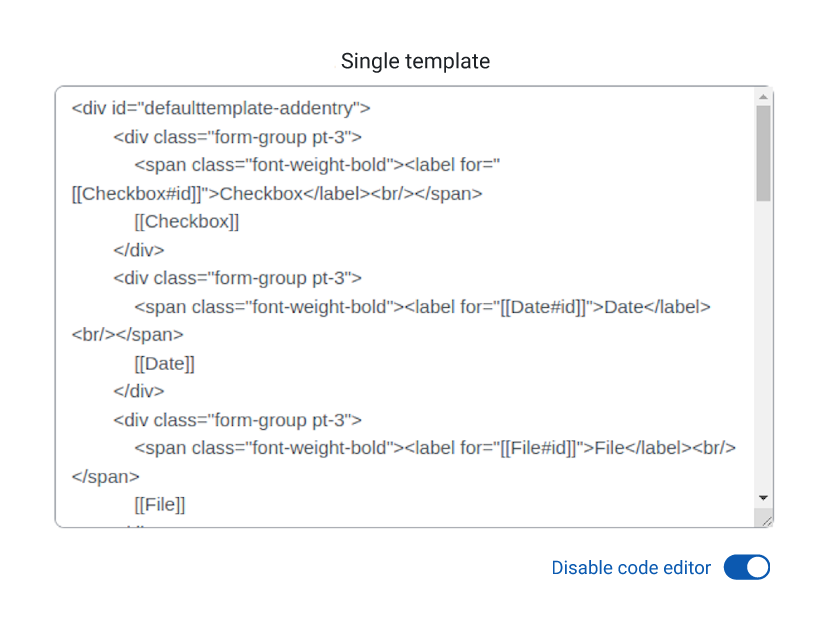Image resolution: width=824 pixels, height=618 pixels.
Task: Click the closing div tag below [[Date]]
Action: pyautogui.click(x=139, y=392)
